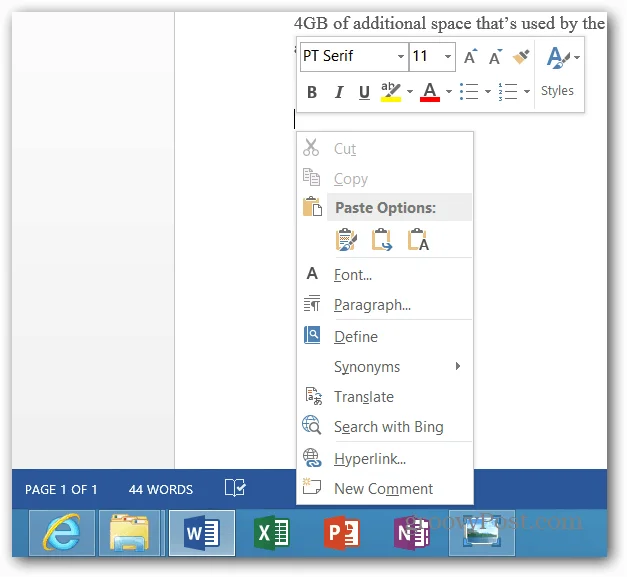Launch Excel from the taskbar
This screenshot has height=577, width=627.
(272, 533)
